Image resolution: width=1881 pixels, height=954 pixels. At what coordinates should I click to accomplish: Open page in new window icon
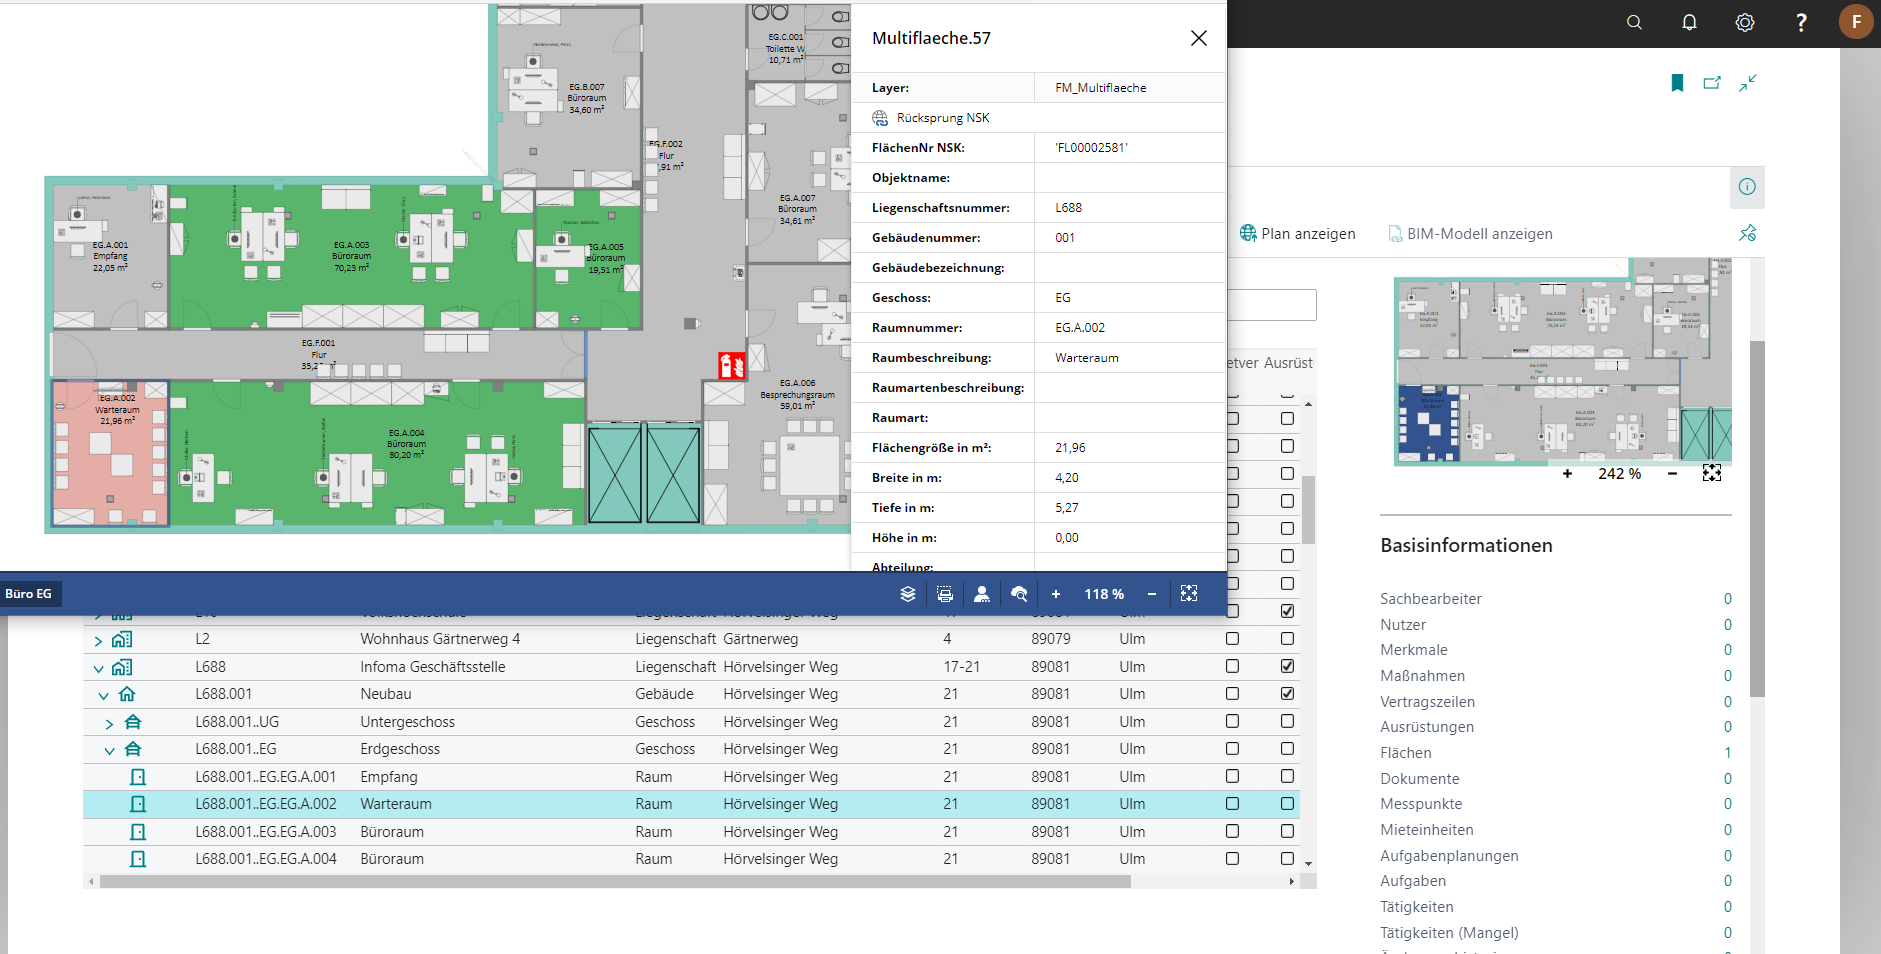pos(1712,83)
